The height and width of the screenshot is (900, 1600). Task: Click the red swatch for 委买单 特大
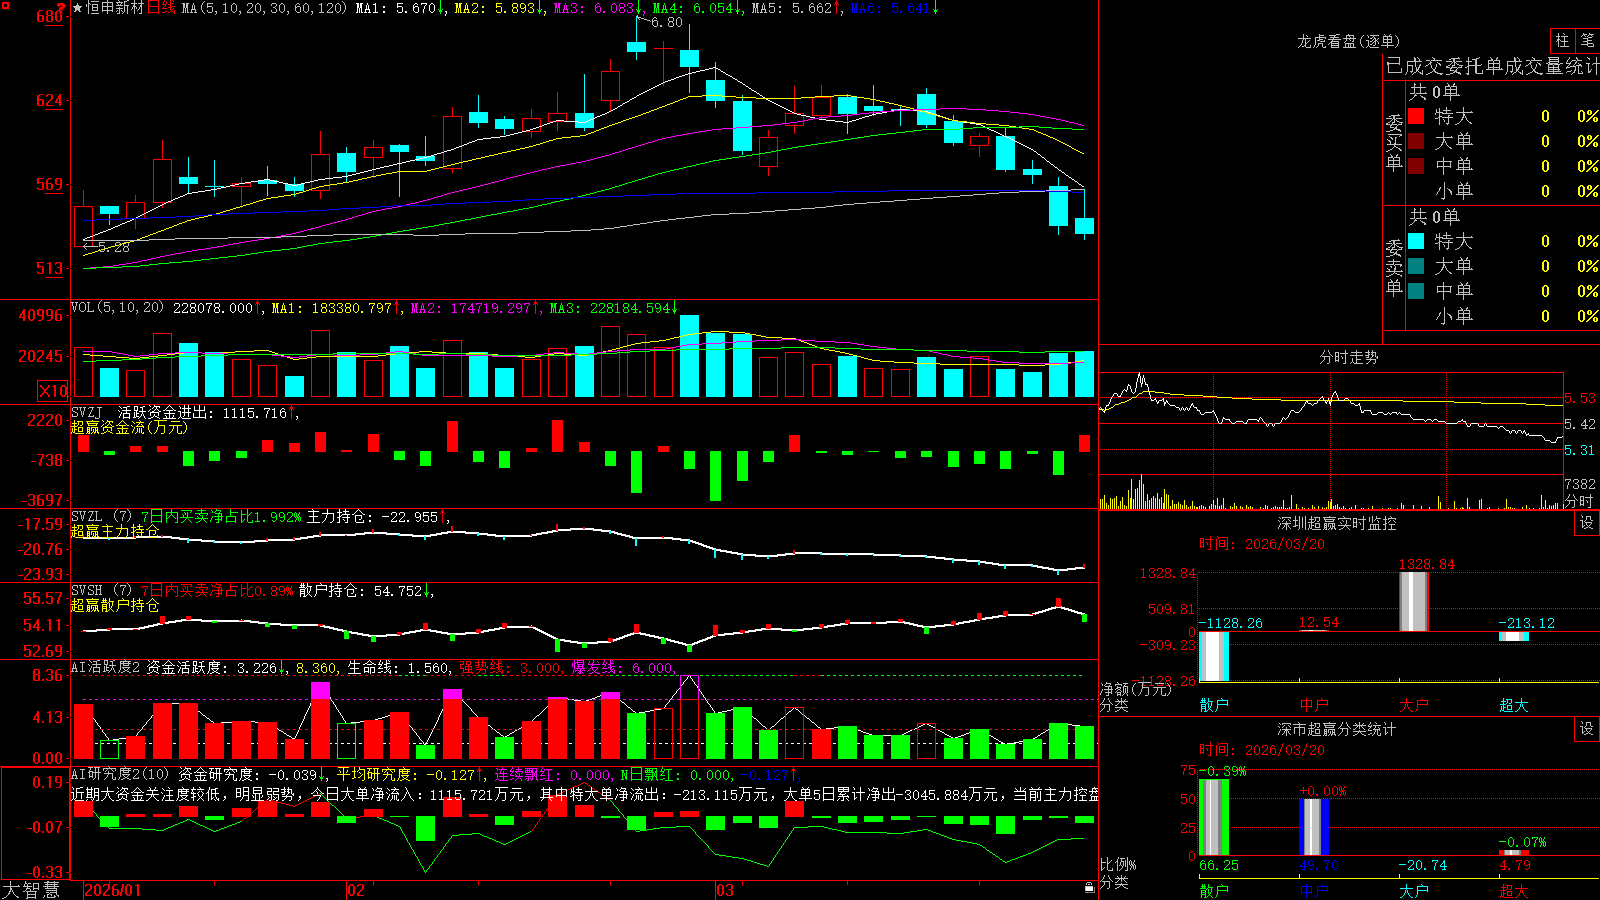[1416, 116]
